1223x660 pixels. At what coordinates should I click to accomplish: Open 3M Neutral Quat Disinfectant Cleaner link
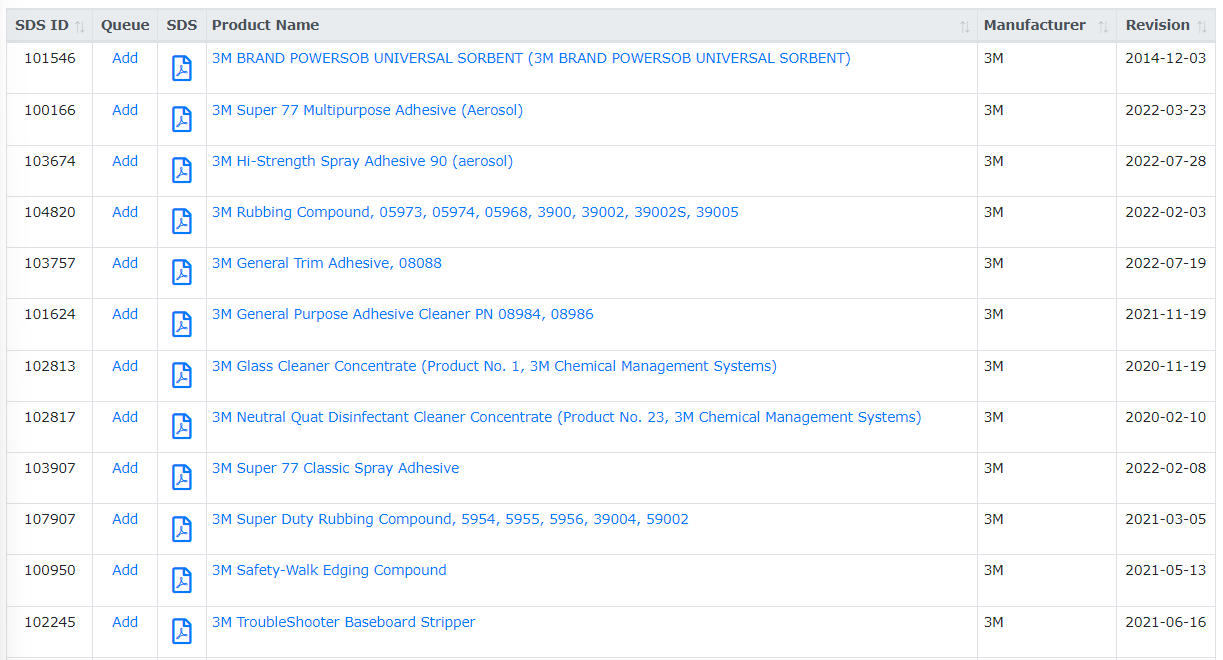(x=567, y=417)
